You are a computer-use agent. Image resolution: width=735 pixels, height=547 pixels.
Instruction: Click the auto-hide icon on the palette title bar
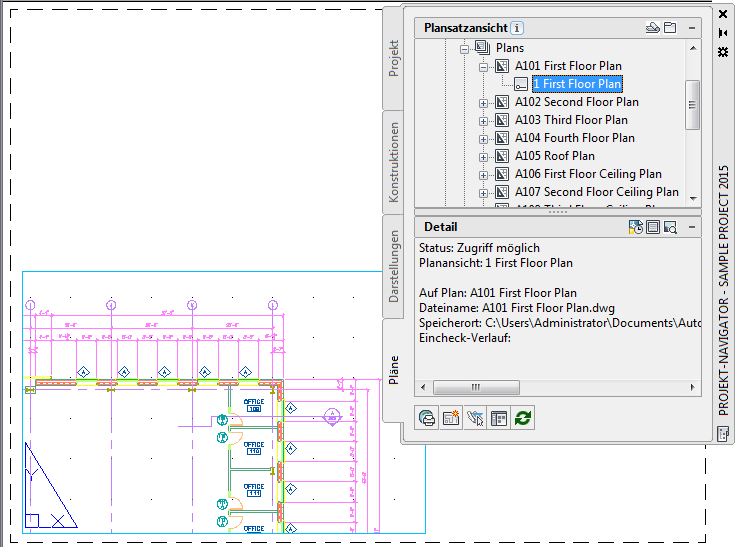[x=723, y=33]
